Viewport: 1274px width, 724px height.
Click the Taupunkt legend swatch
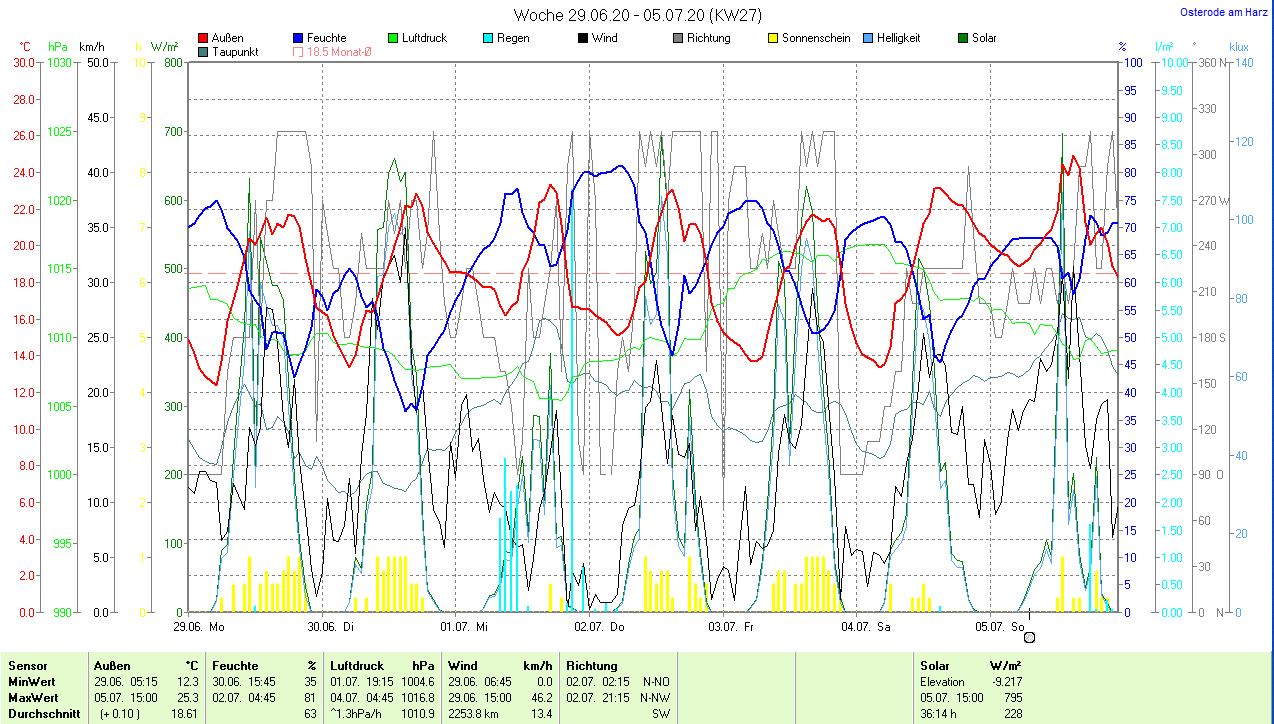[204, 52]
